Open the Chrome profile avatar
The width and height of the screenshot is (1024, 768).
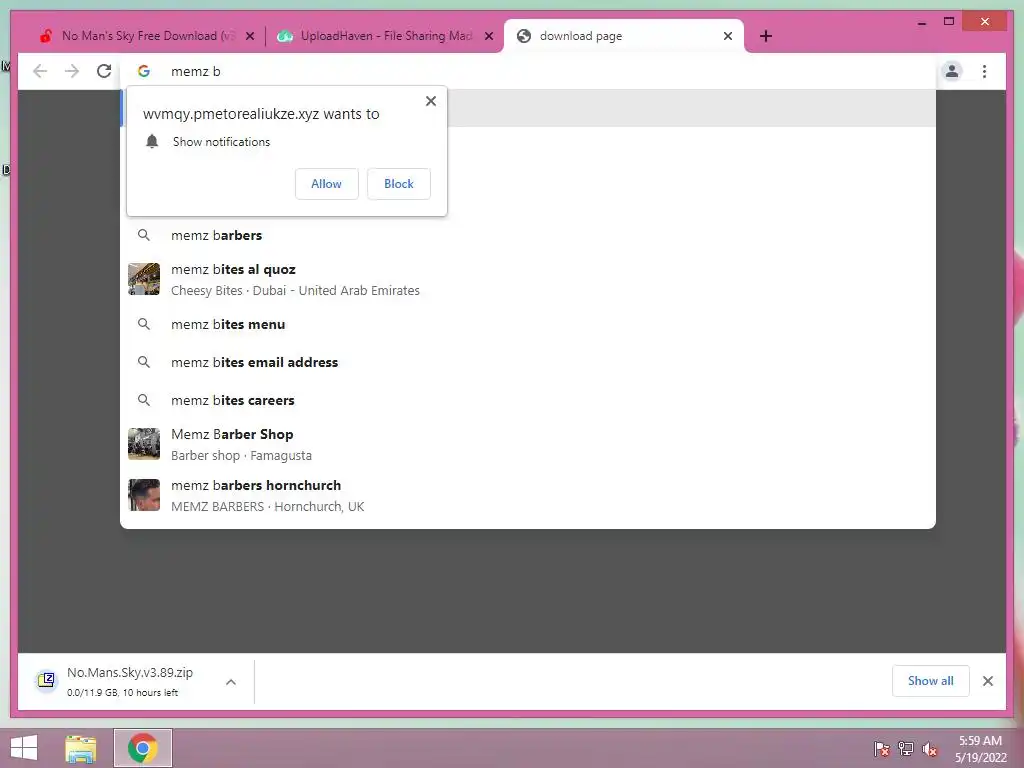[x=952, y=71]
